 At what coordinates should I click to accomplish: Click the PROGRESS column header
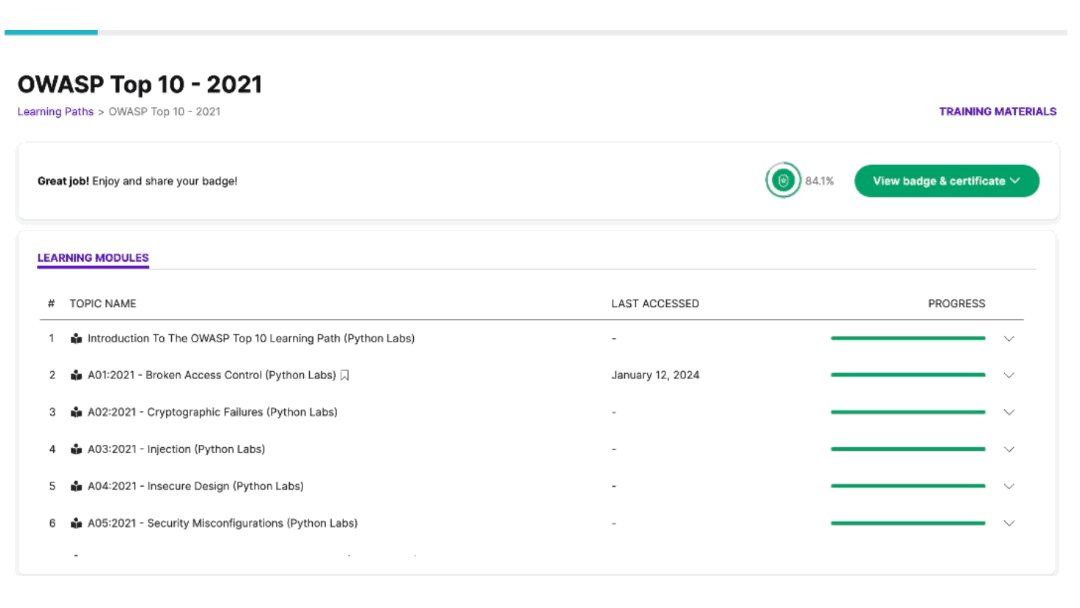957,304
